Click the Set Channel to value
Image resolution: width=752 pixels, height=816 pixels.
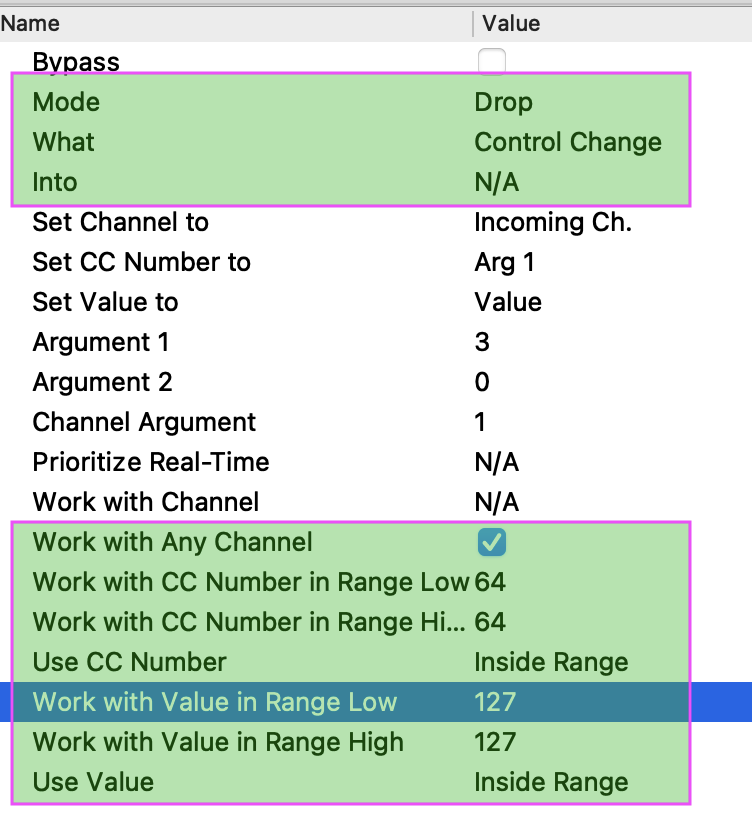(x=552, y=222)
